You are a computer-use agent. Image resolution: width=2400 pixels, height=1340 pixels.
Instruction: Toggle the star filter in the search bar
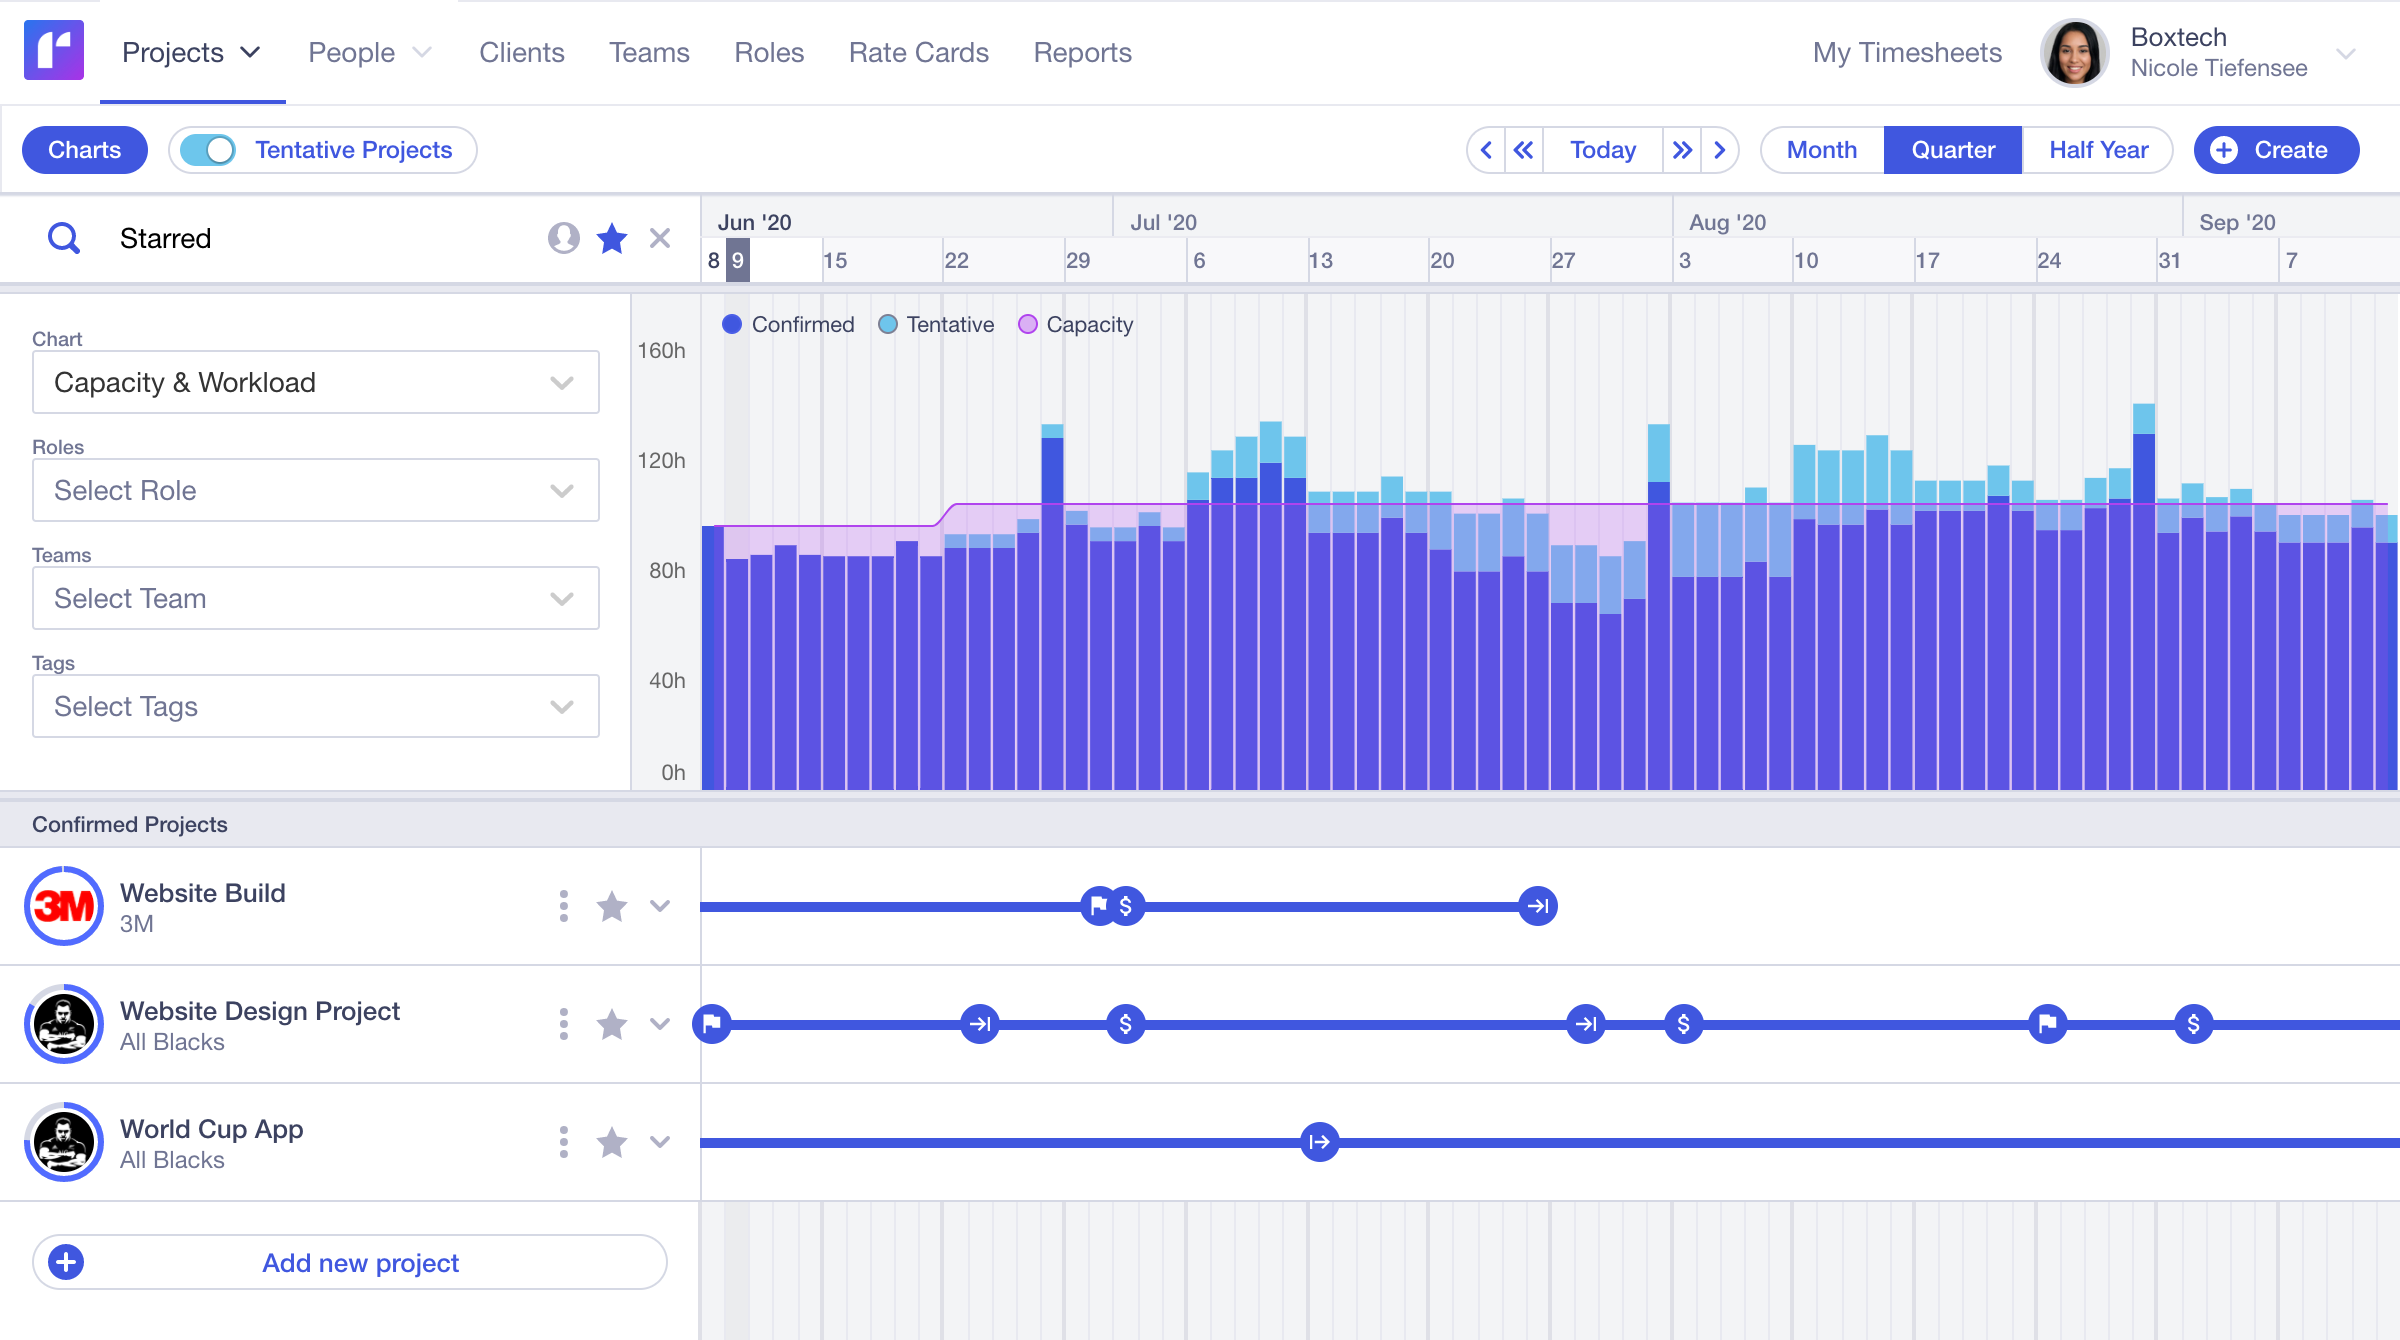coord(611,239)
